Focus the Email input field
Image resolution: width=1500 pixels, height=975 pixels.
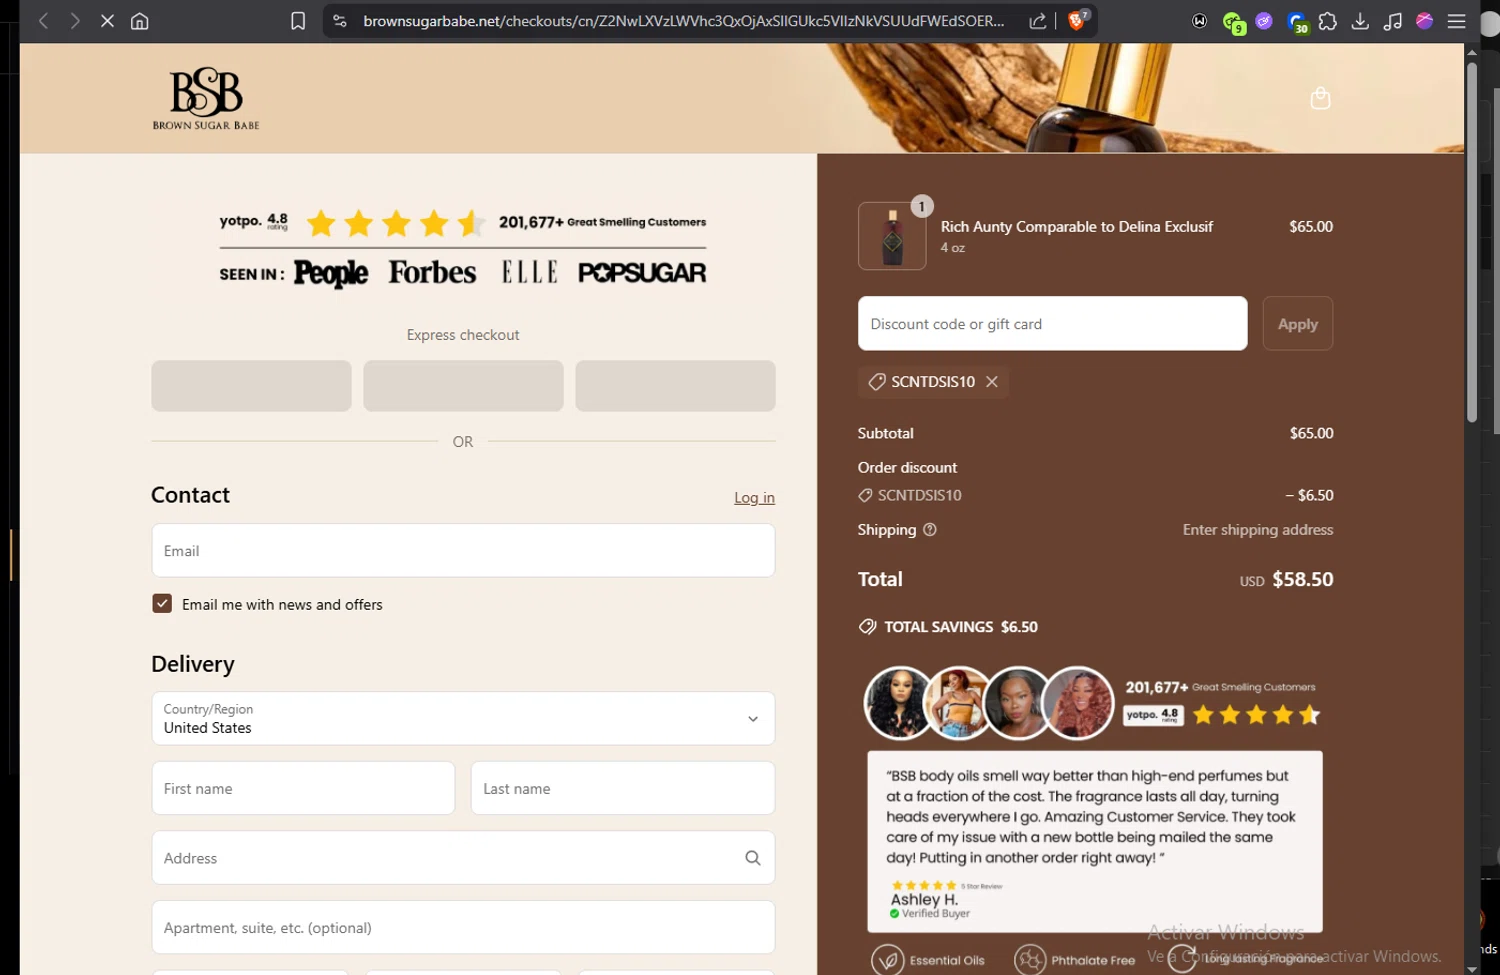(463, 551)
